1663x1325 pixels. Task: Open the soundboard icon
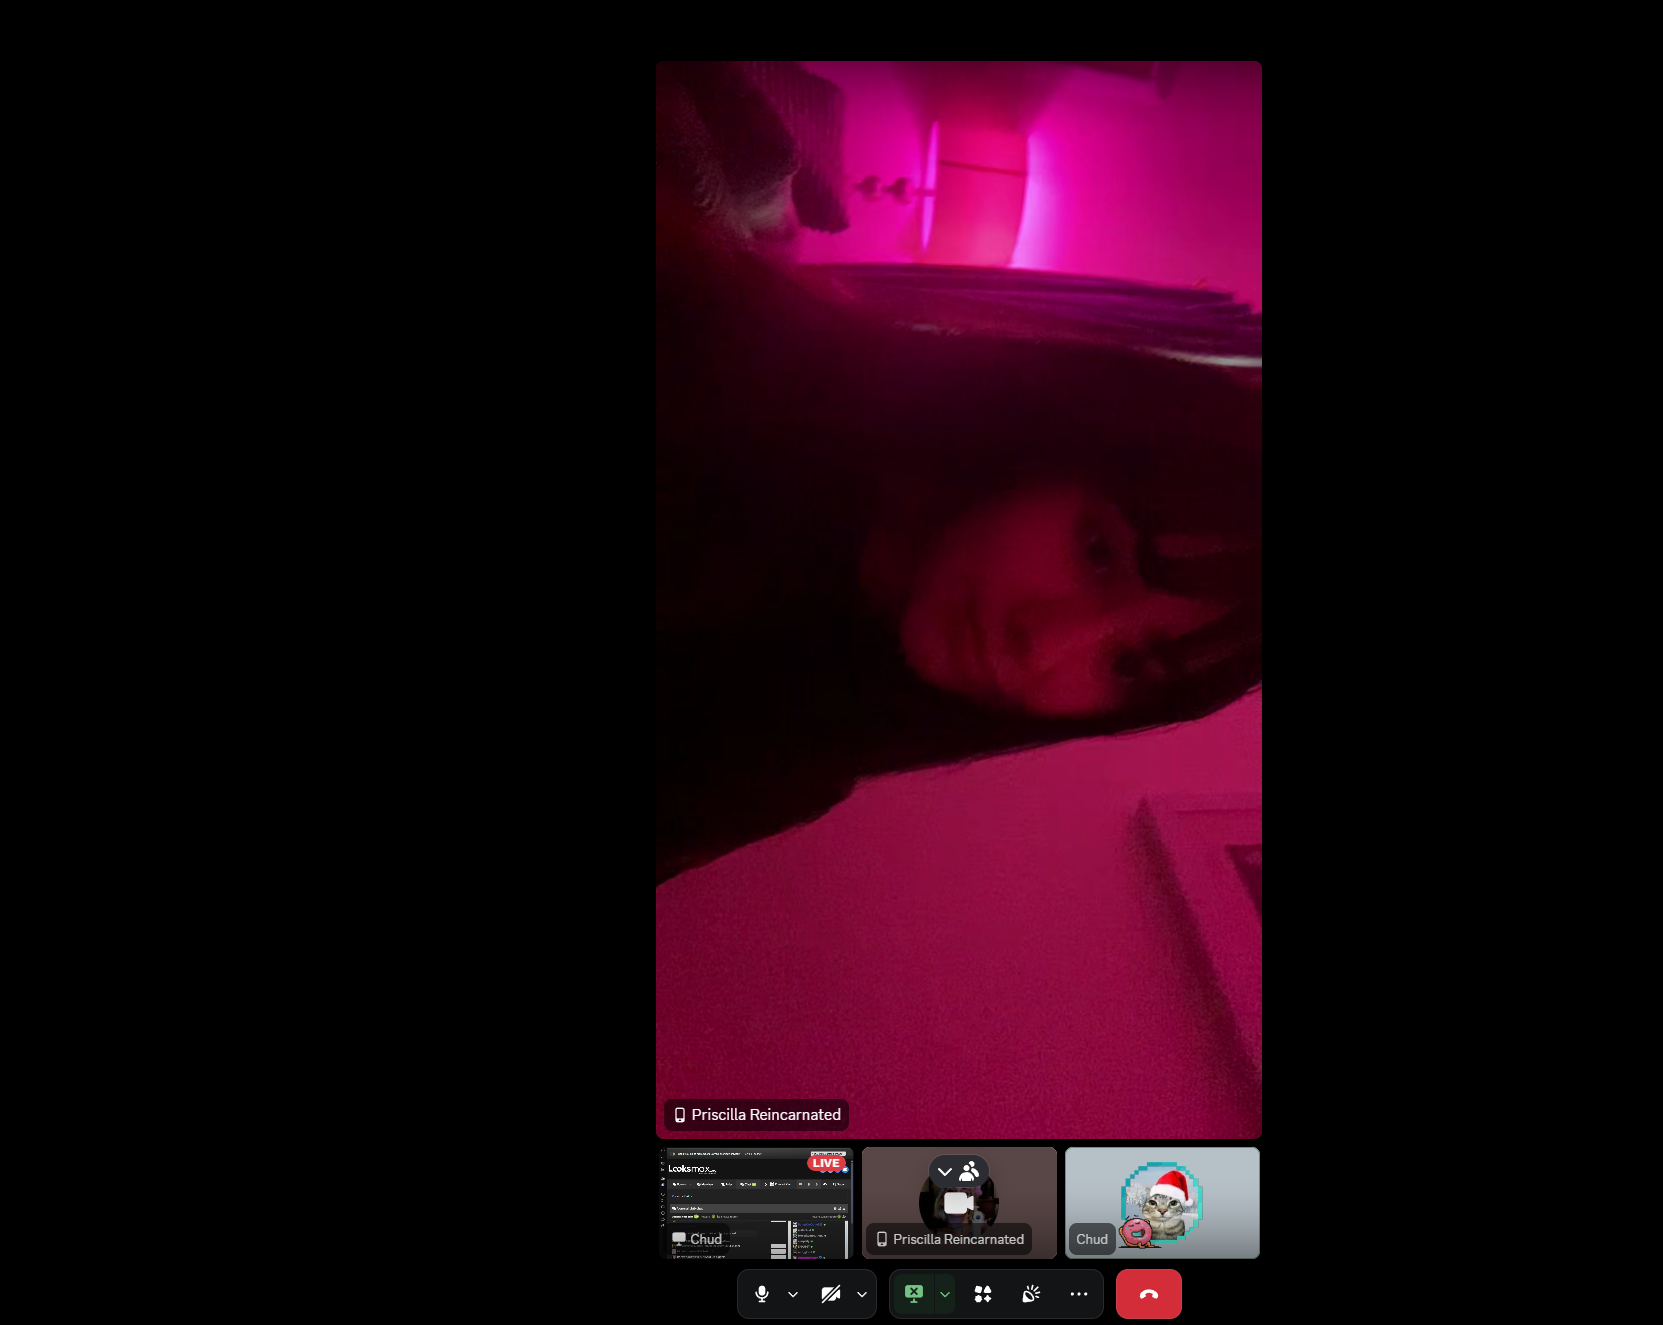[1031, 1294]
